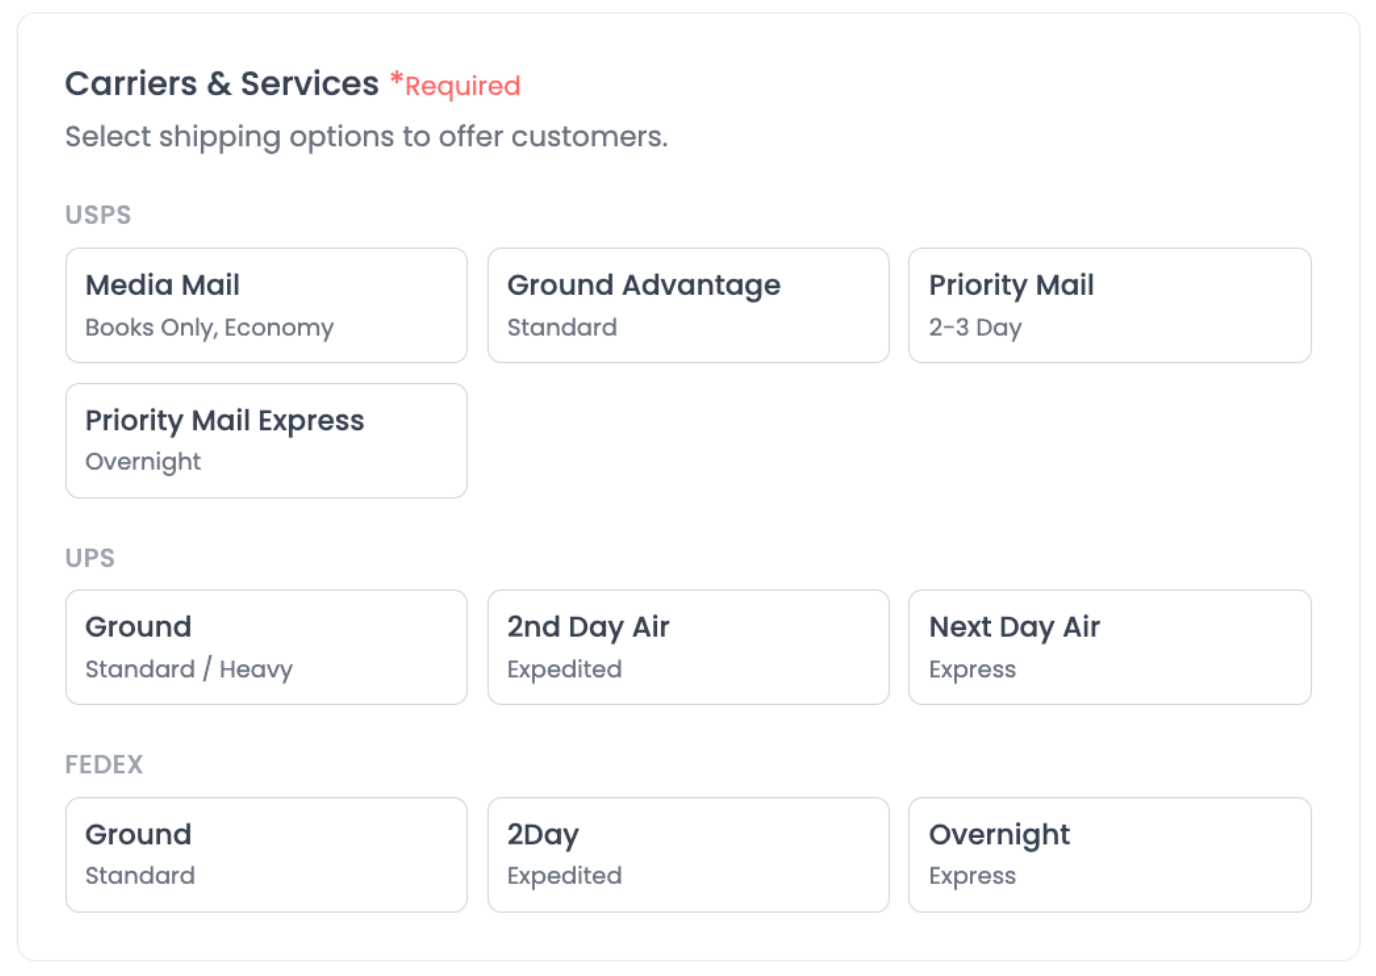Click the Expedited text in 2nd Day Air
The height and width of the screenshot is (976, 1376).
[x=564, y=669]
